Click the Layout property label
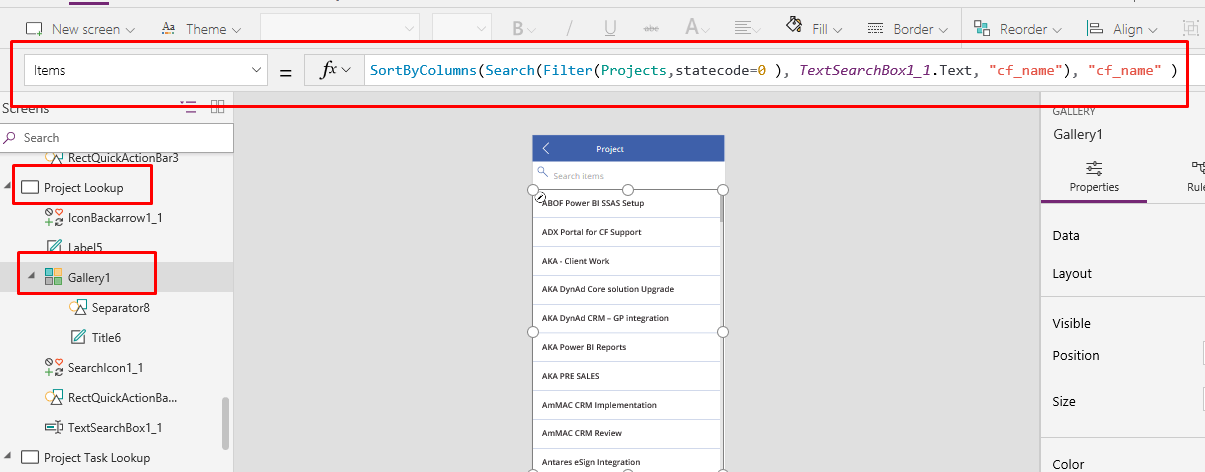Image resolution: width=1205 pixels, height=472 pixels. [1072, 274]
